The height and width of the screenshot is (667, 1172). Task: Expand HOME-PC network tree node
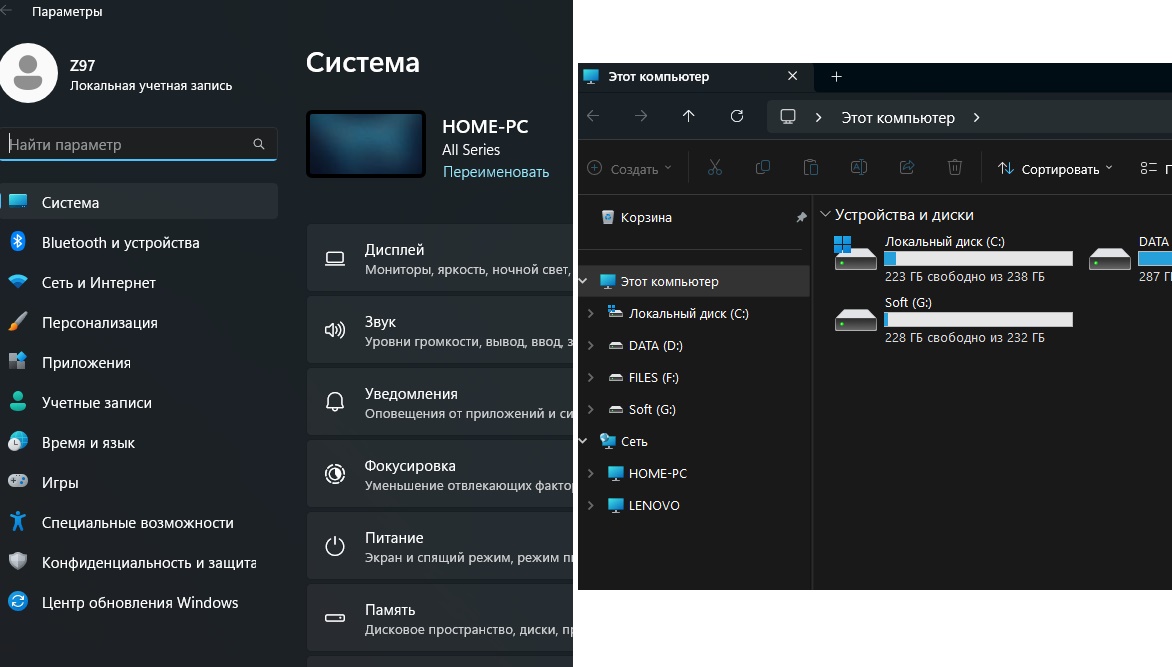(x=590, y=473)
